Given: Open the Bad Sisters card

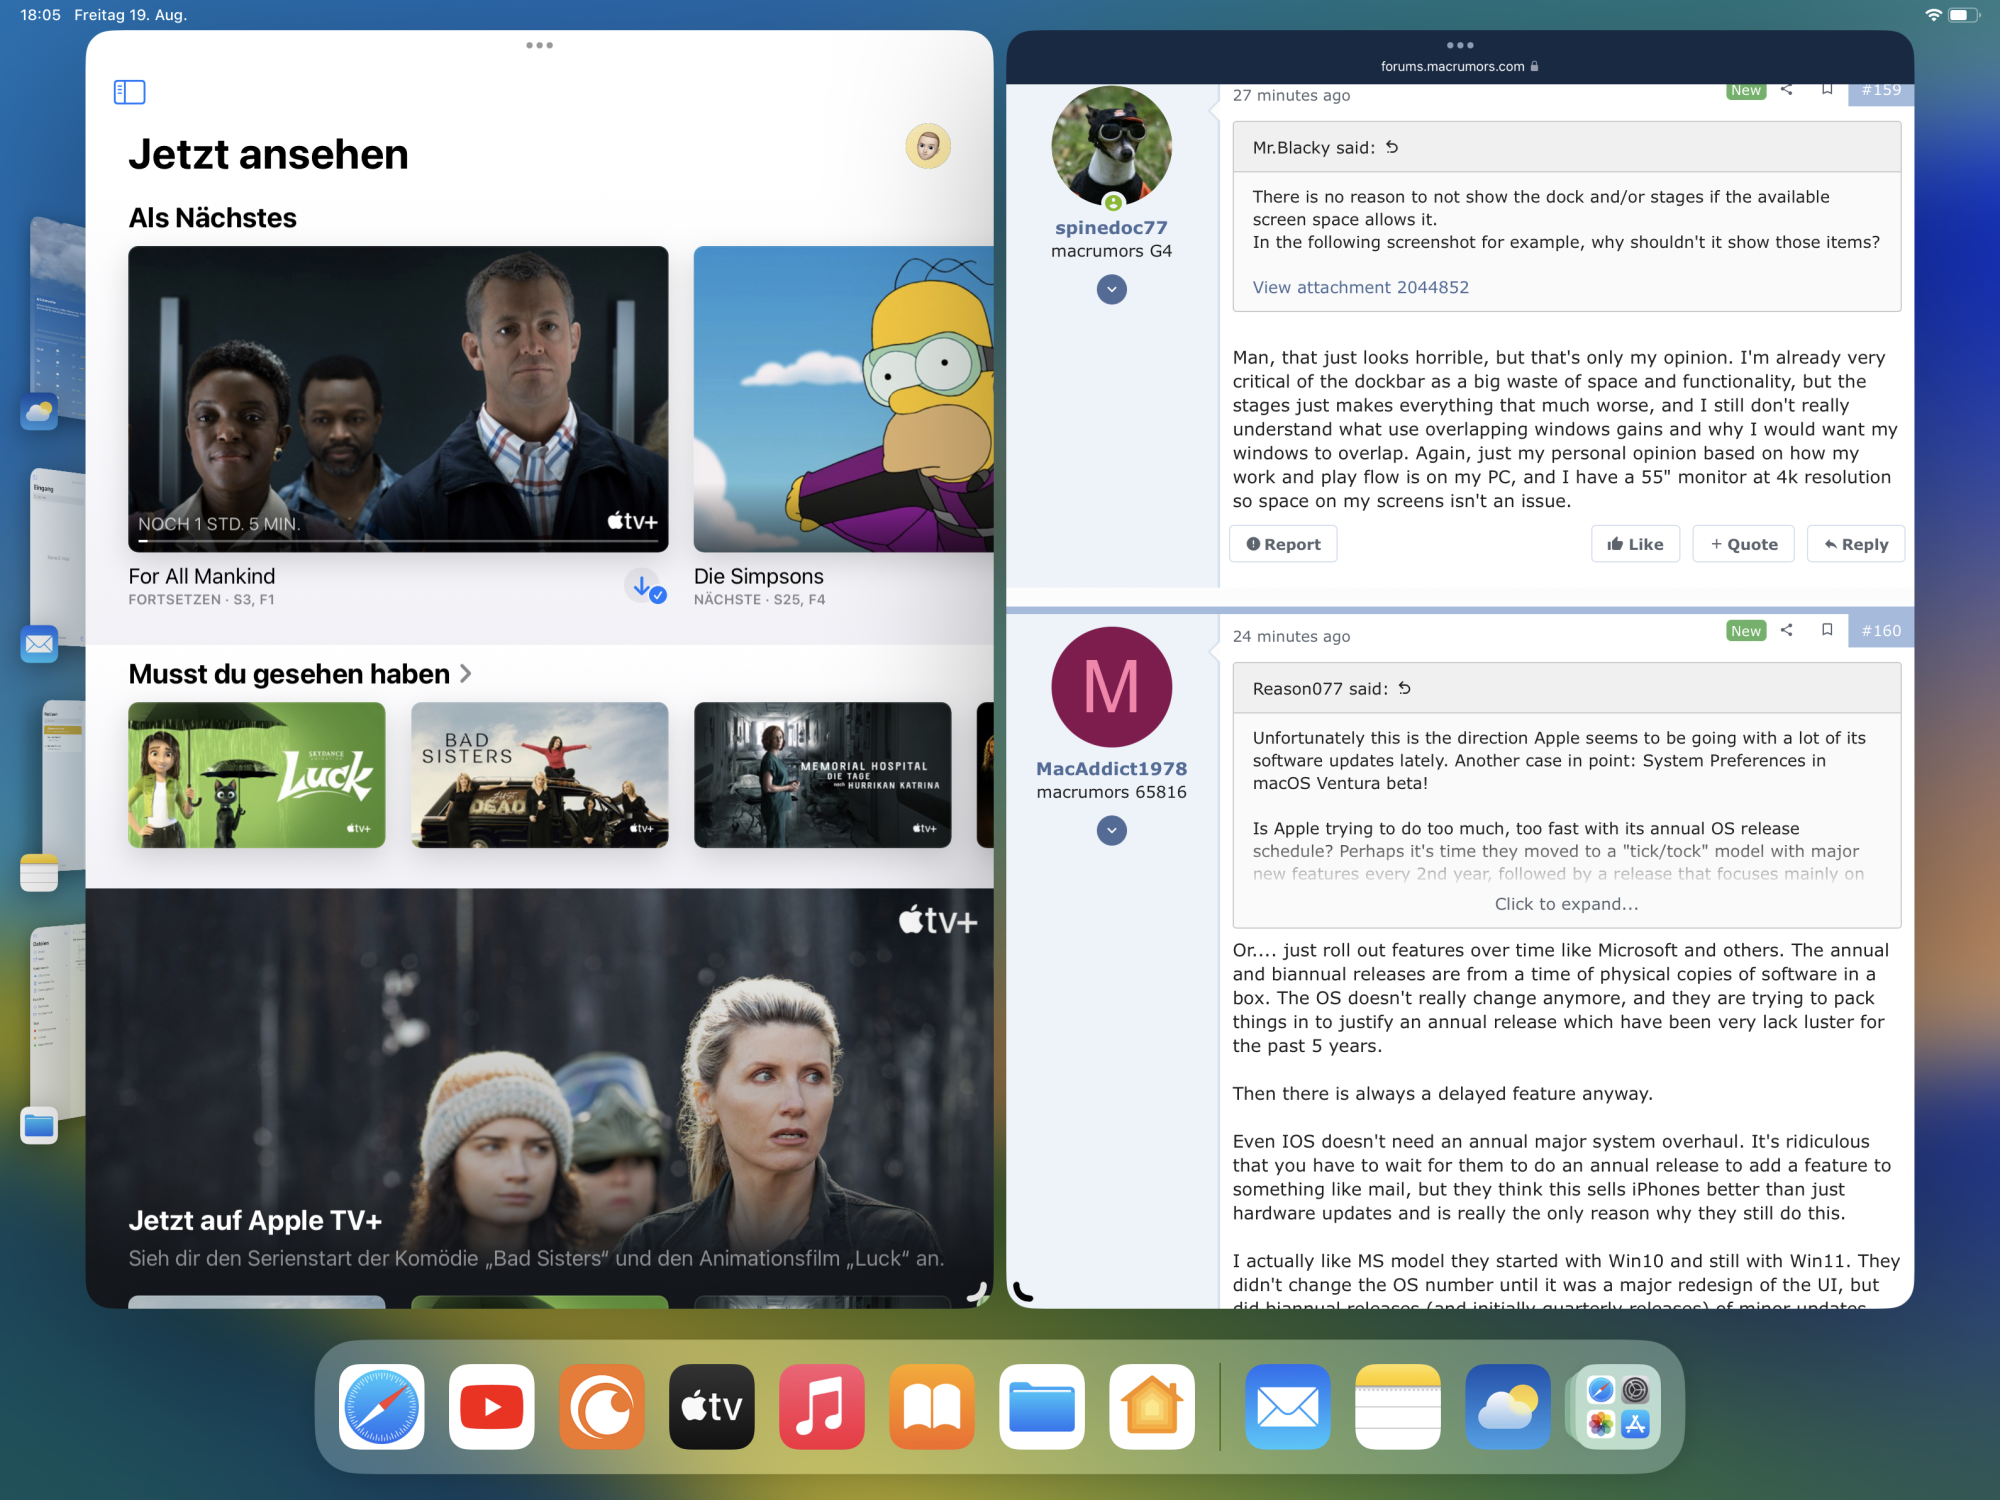Looking at the screenshot, I should pyautogui.click(x=540, y=775).
